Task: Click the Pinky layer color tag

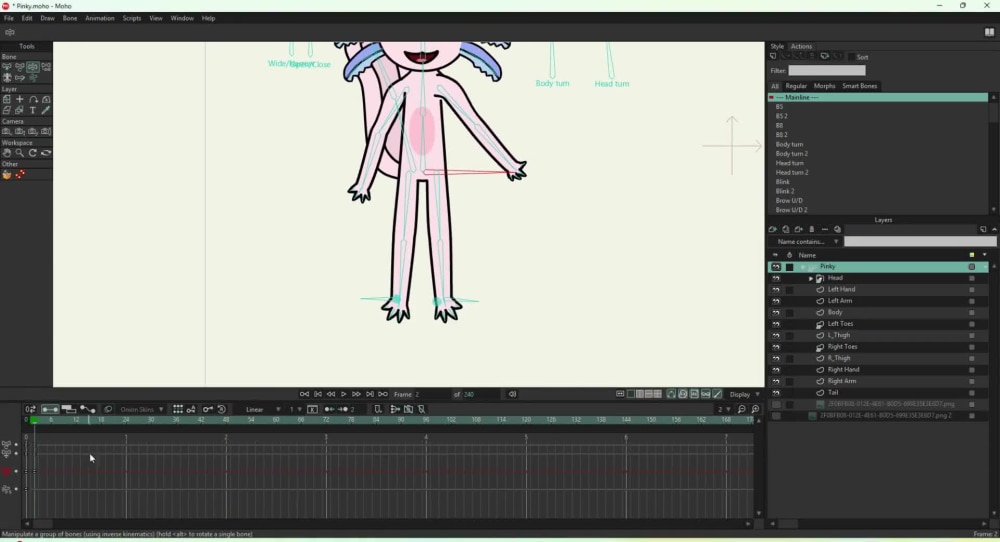Action: [972, 267]
